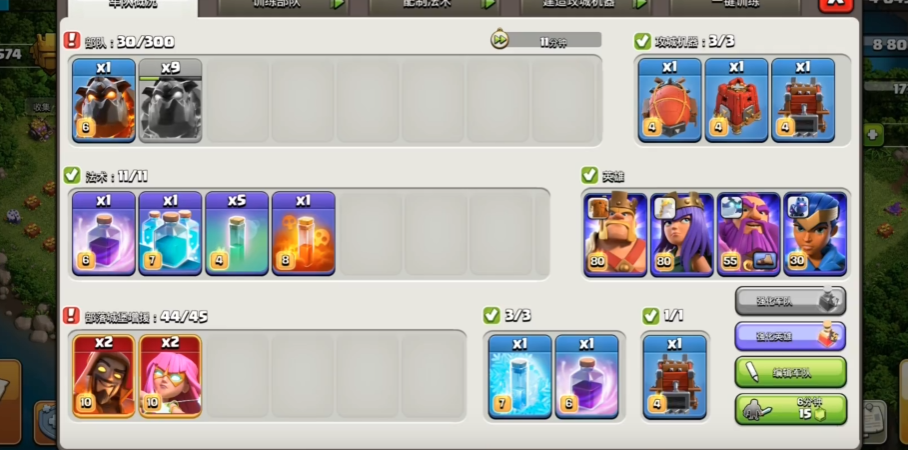Screen dimensions: 908x450
Task: Choose the x5 green Invisibility spell
Action: [x=237, y=233]
